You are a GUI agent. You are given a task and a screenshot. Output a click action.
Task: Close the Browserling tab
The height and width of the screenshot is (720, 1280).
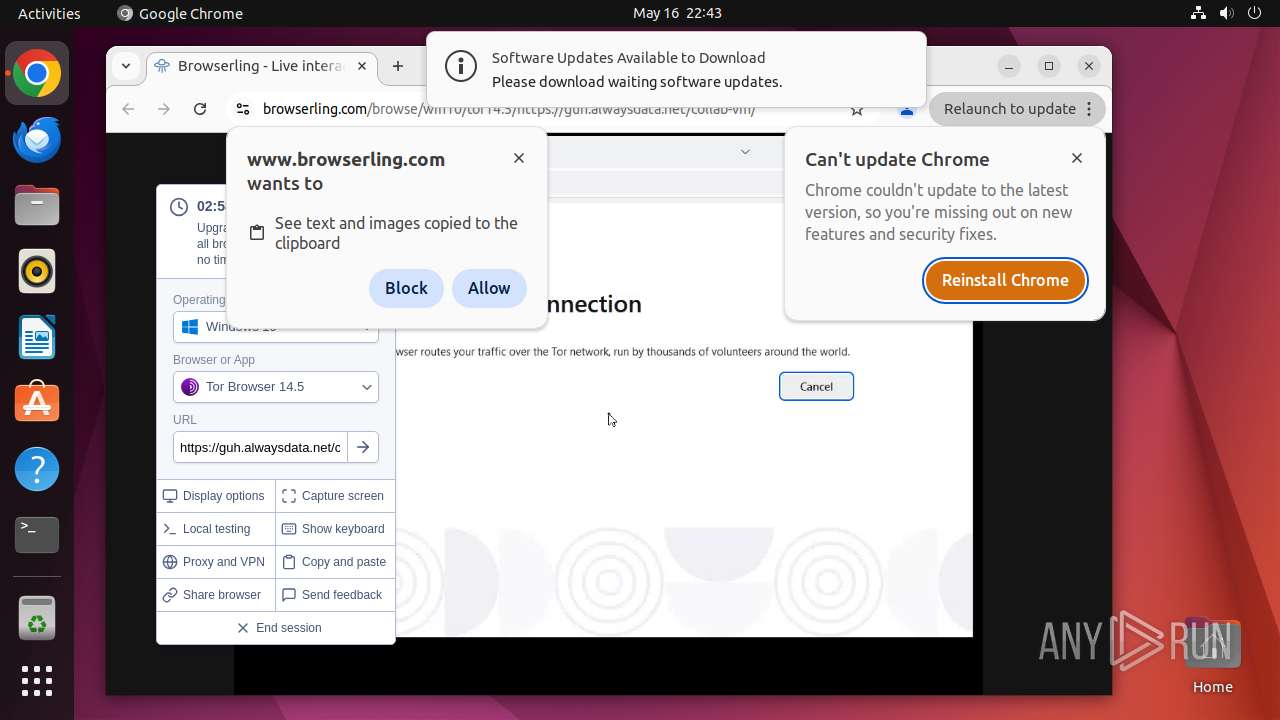click(362, 66)
